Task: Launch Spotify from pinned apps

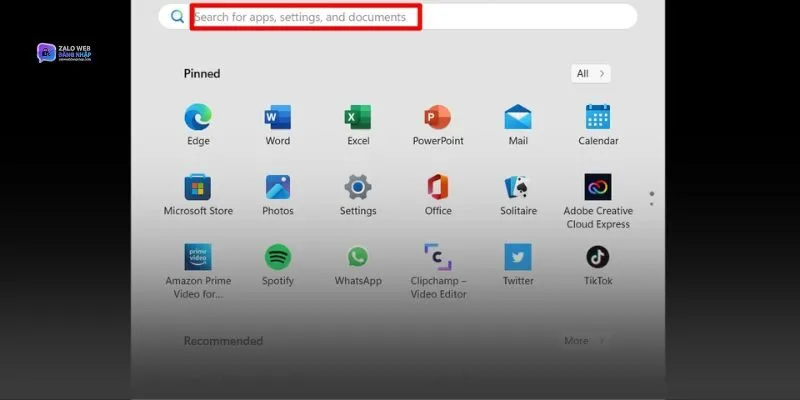Action: point(278,258)
